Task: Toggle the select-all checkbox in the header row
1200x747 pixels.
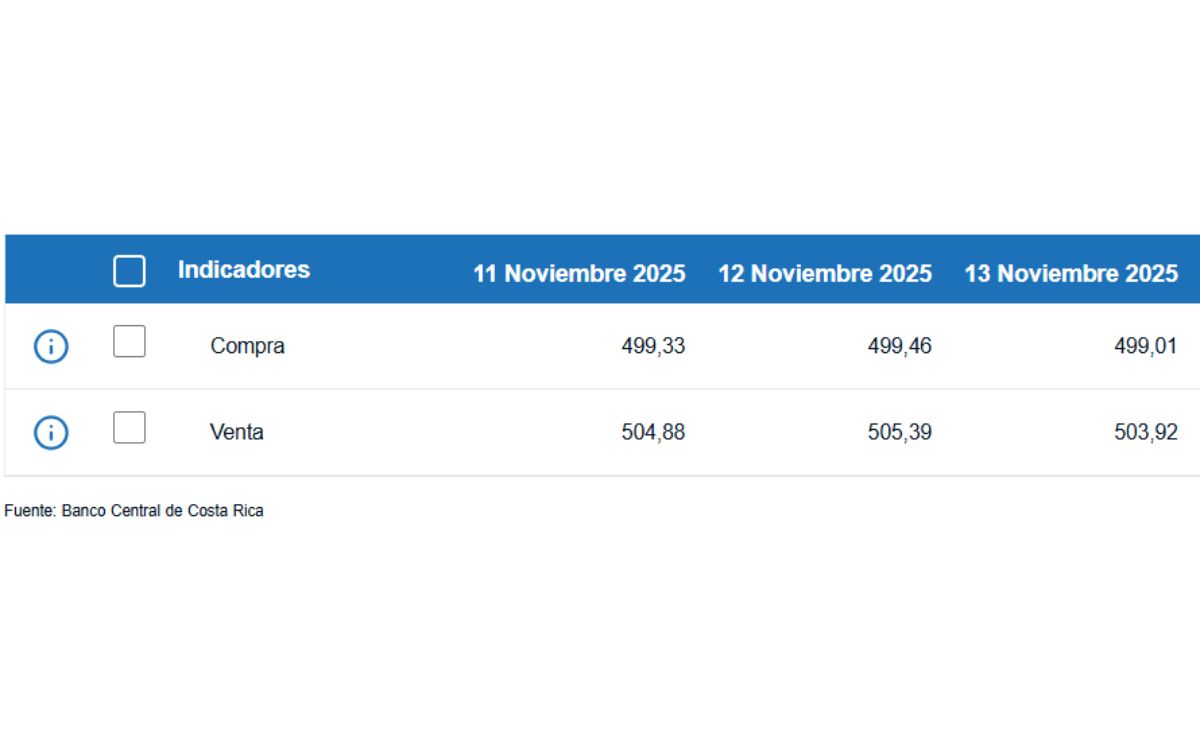Action: pyautogui.click(x=129, y=271)
